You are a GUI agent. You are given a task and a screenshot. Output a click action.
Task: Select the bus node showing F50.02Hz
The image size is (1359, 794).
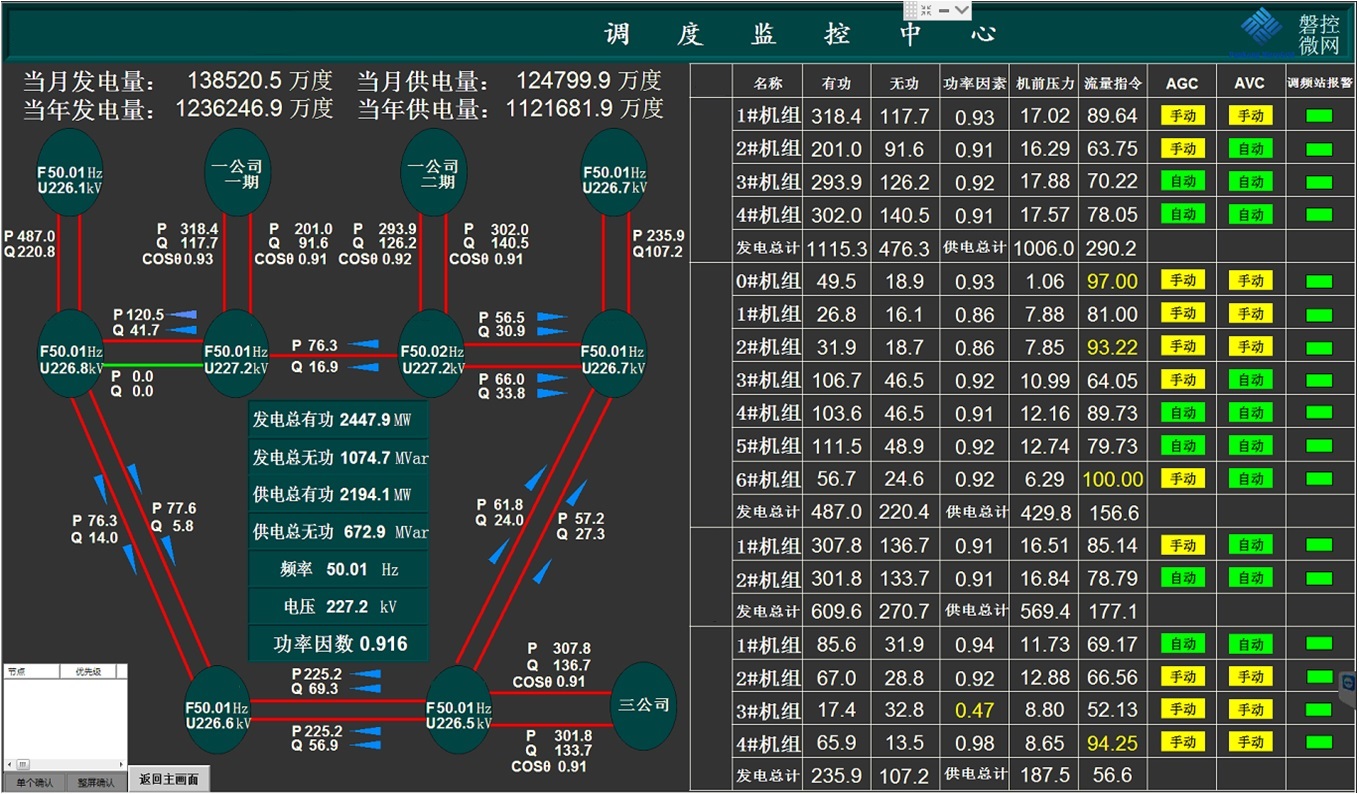coord(431,354)
